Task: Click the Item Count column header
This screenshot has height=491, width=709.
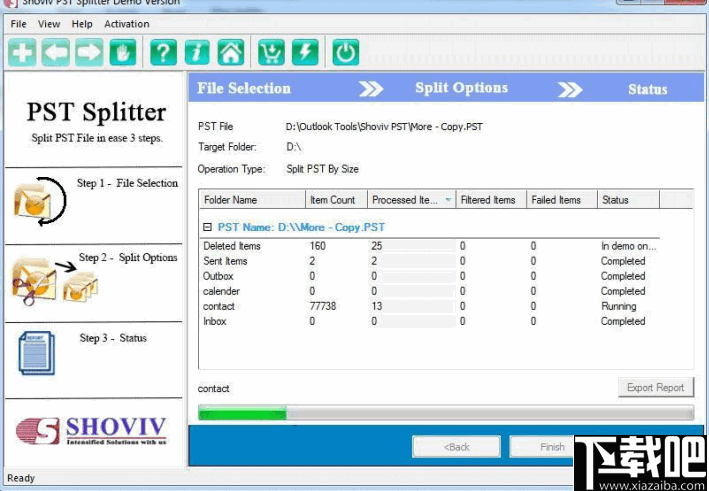Action: (336, 200)
